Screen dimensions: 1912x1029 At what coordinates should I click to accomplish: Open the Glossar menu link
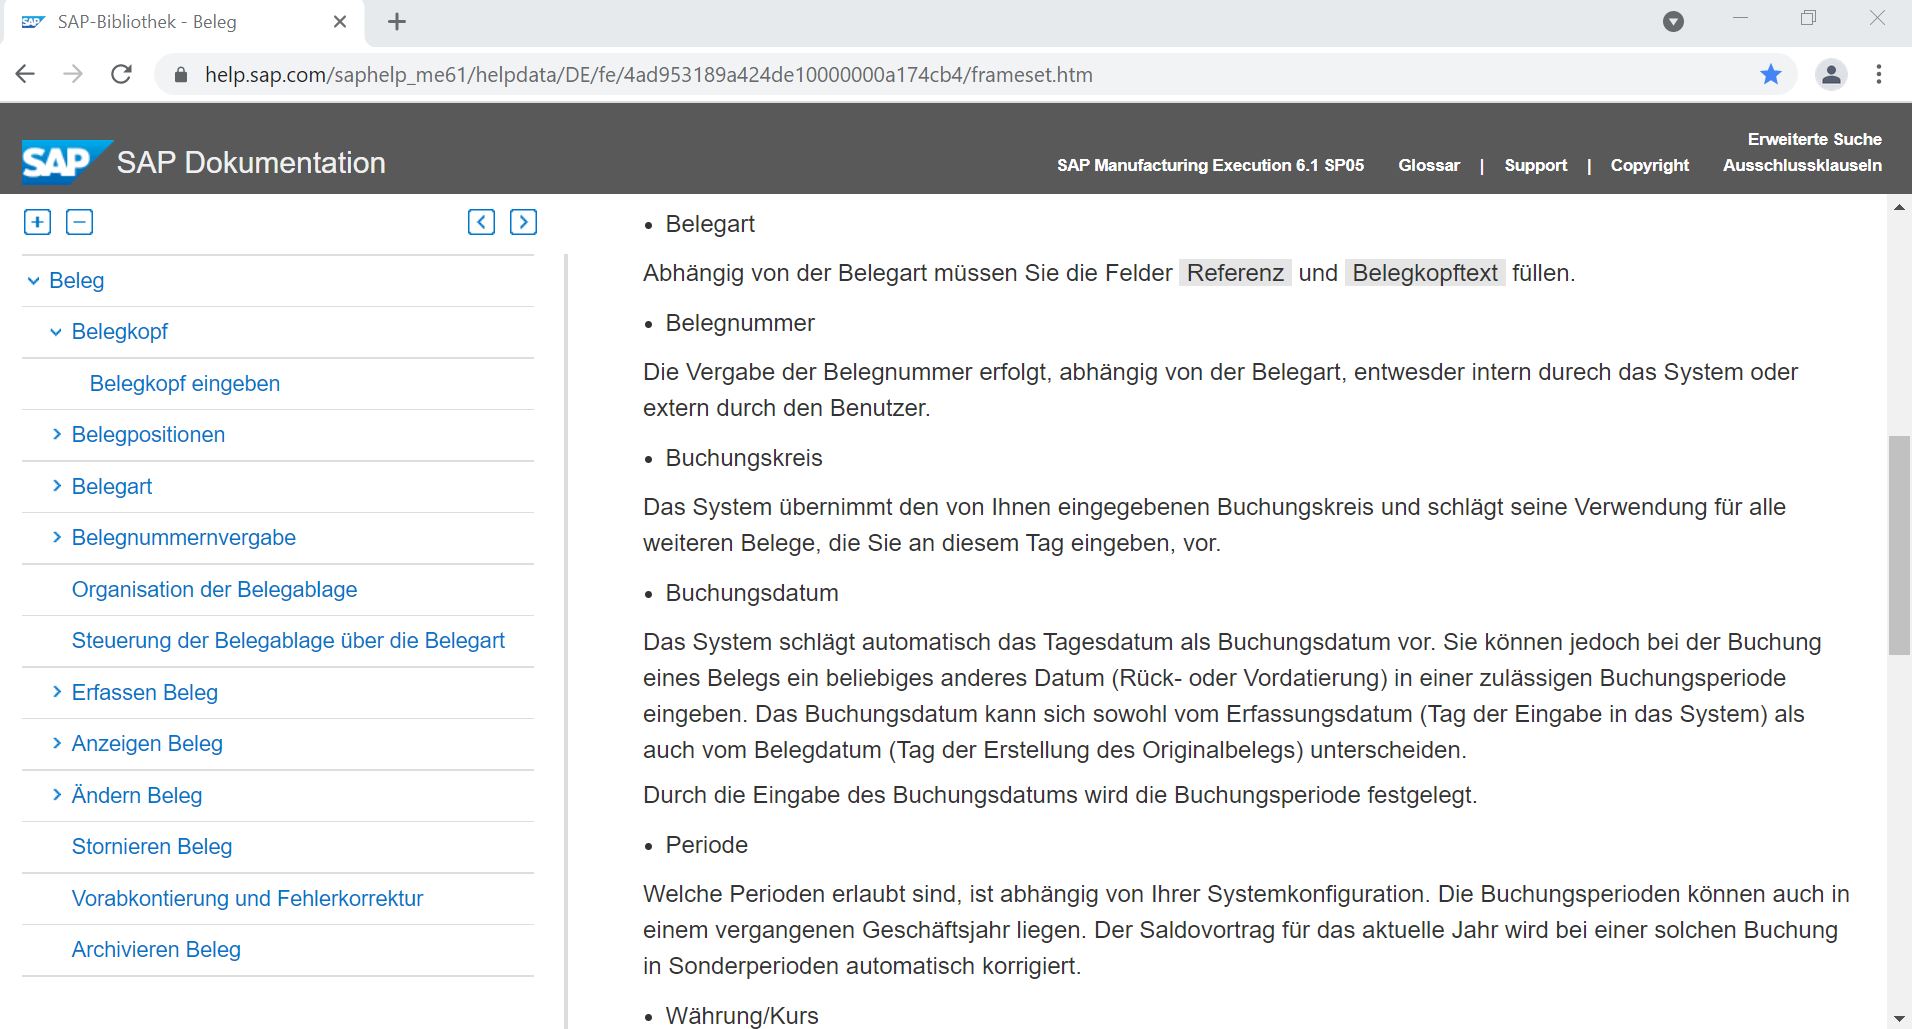[x=1429, y=165]
